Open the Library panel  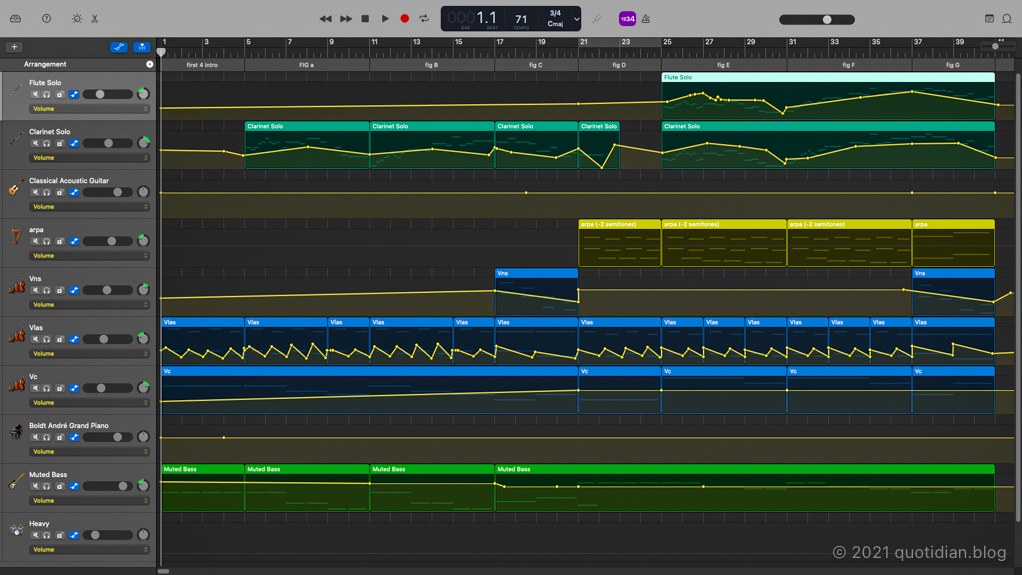[16, 19]
